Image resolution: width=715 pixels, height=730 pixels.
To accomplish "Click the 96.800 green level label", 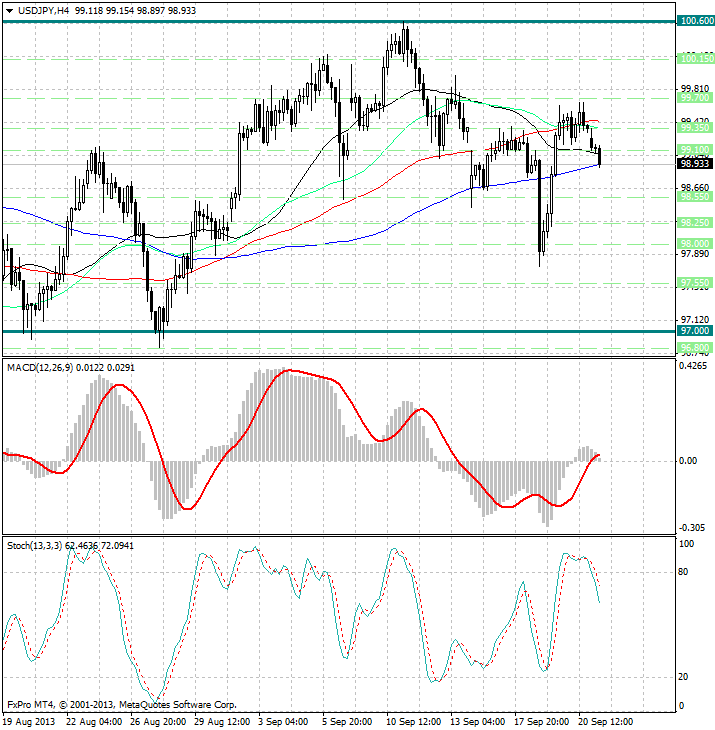I will 695,348.
